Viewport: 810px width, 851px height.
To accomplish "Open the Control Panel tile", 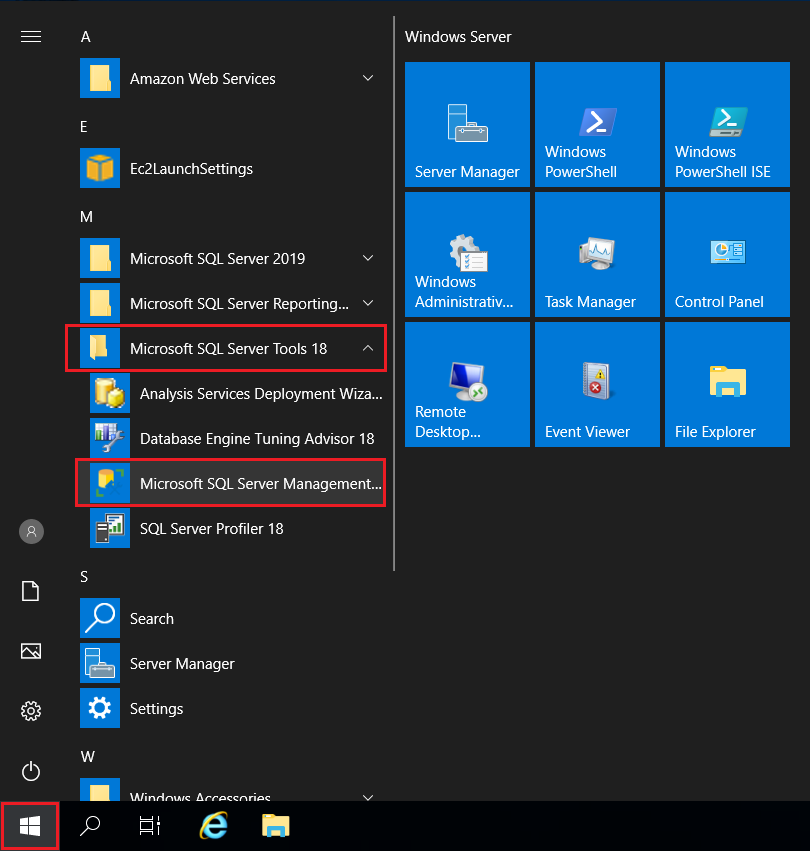I will 726,254.
